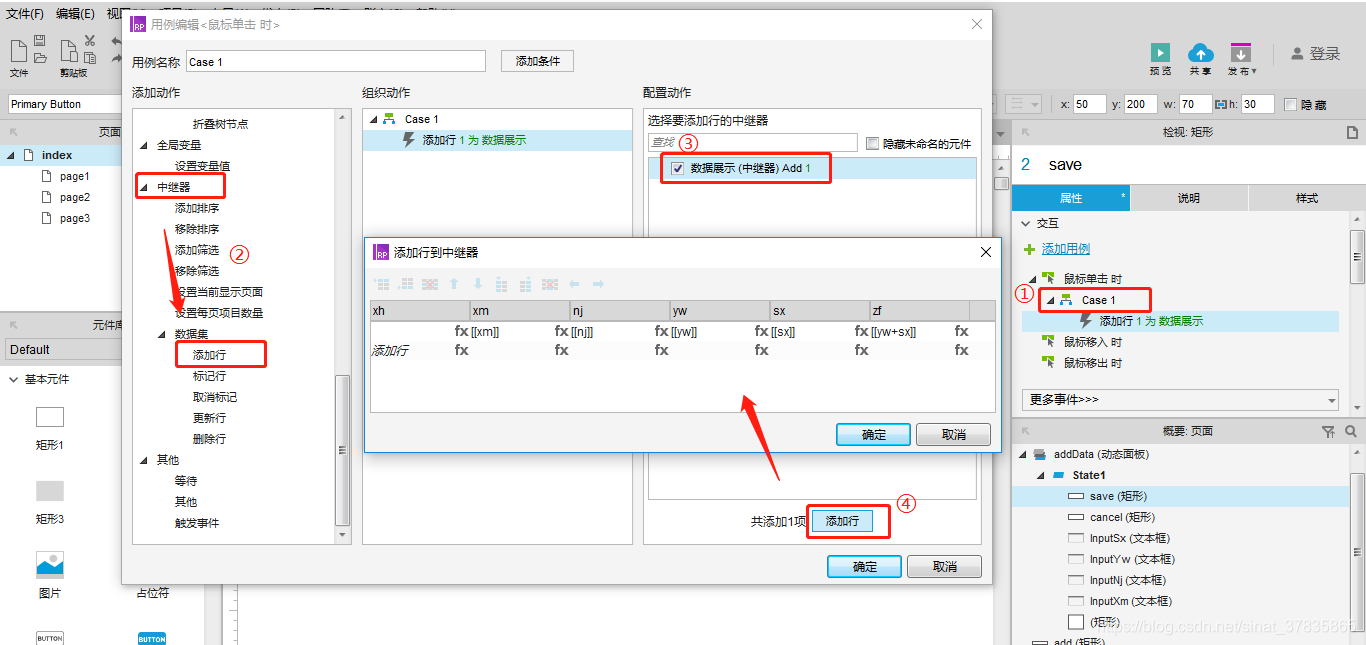Click the 查找 search field
Image resolution: width=1366 pixels, height=645 pixels.
point(752,143)
